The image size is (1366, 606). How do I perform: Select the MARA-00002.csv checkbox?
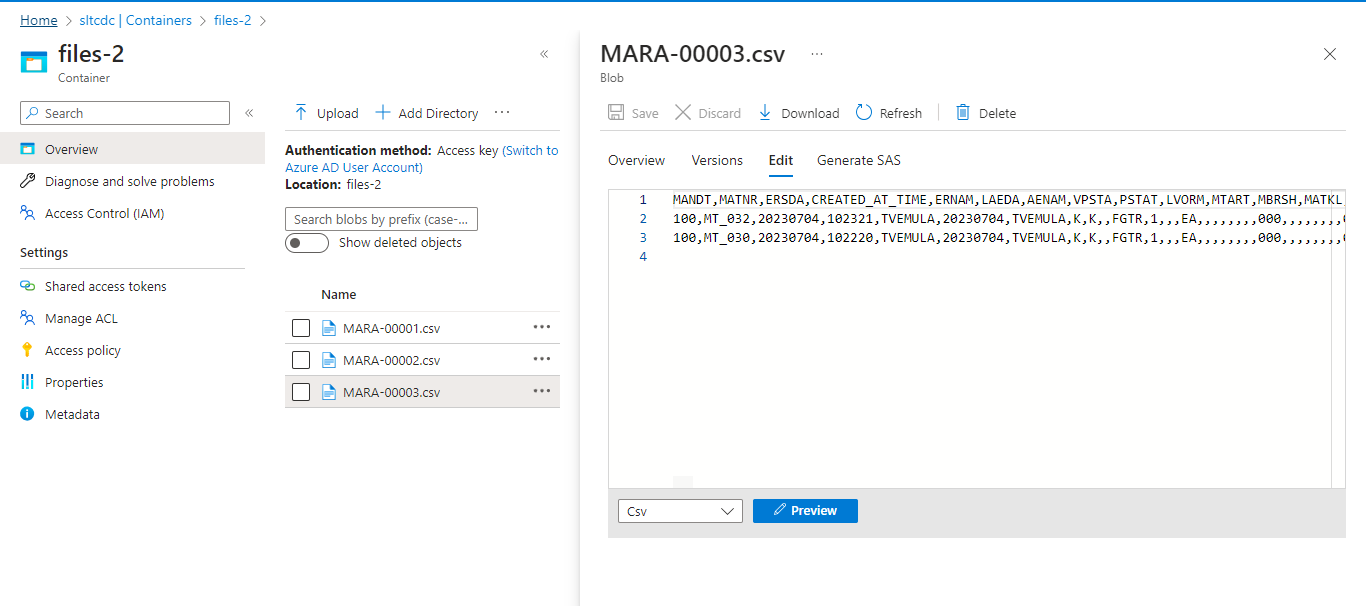301,360
